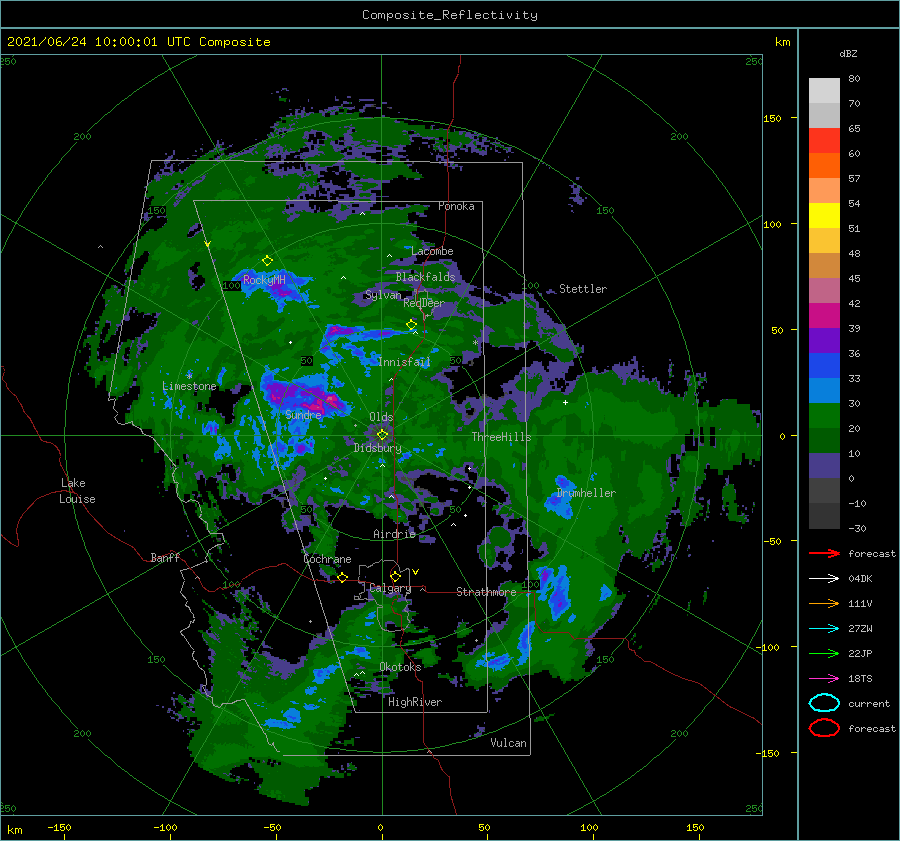Click the cyan current oval icon
Image resolution: width=900 pixels, height=841 pixels.
pos(824,703)
